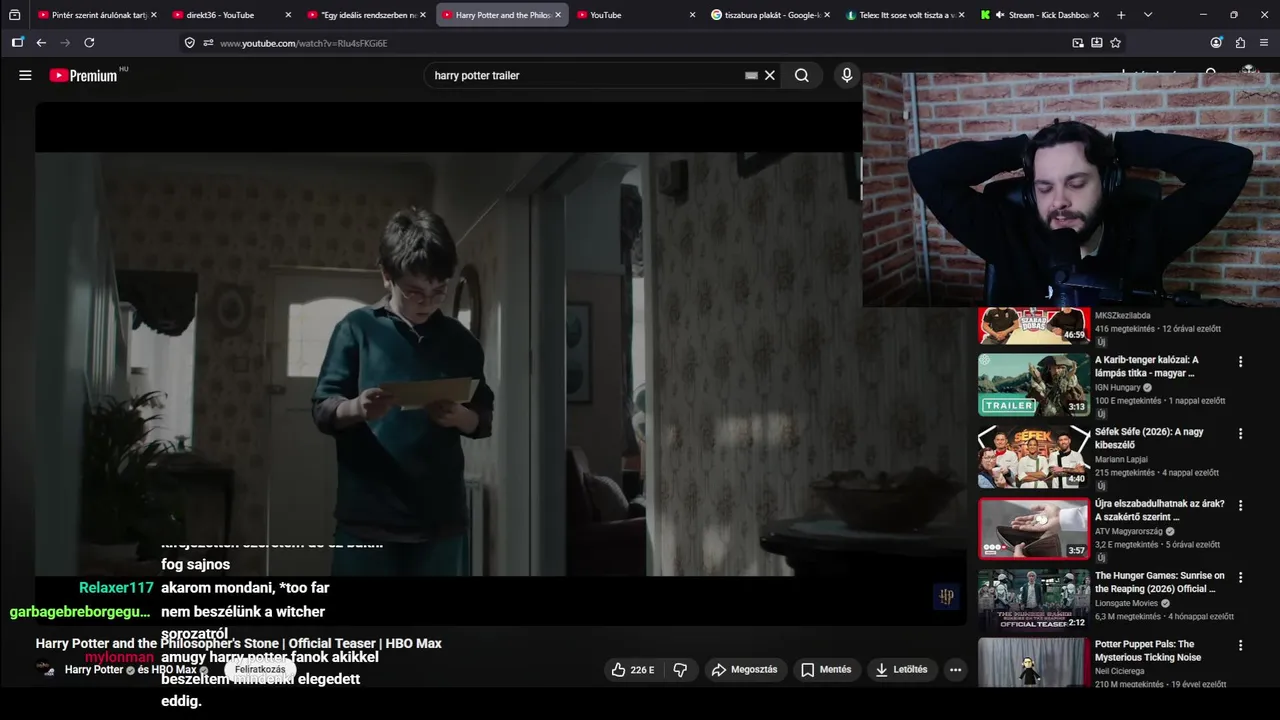Open 'A Karib-tenger kalózai: A lámpás titka' title

click(x=1146, y=366)
